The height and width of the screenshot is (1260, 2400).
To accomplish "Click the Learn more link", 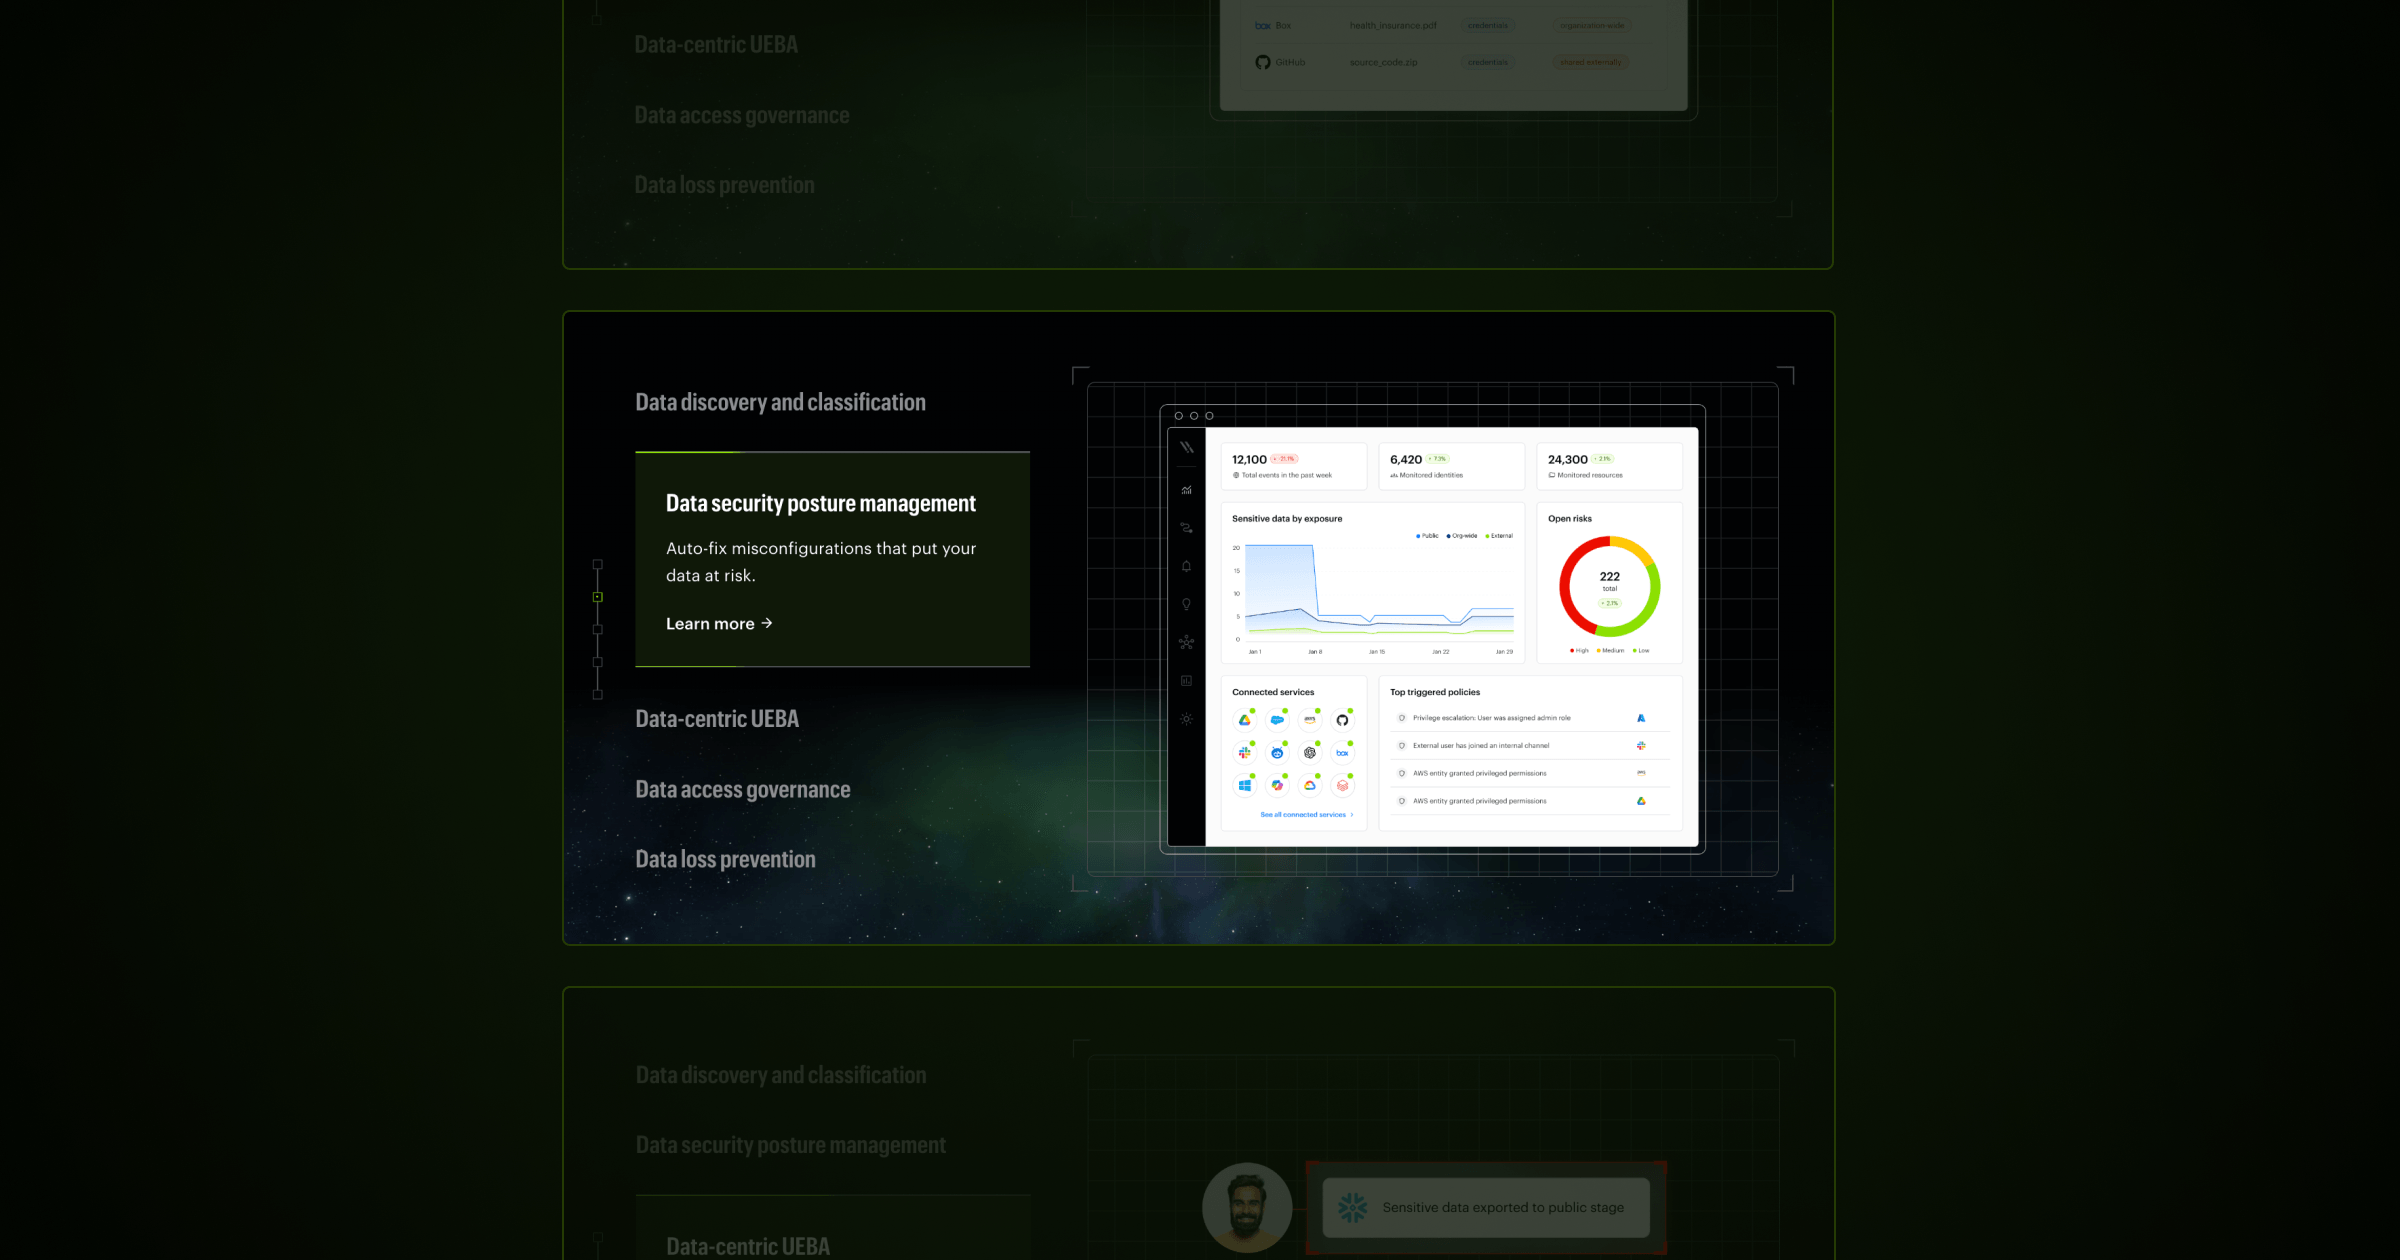I will pyautogui.click(x=719, y=624).
